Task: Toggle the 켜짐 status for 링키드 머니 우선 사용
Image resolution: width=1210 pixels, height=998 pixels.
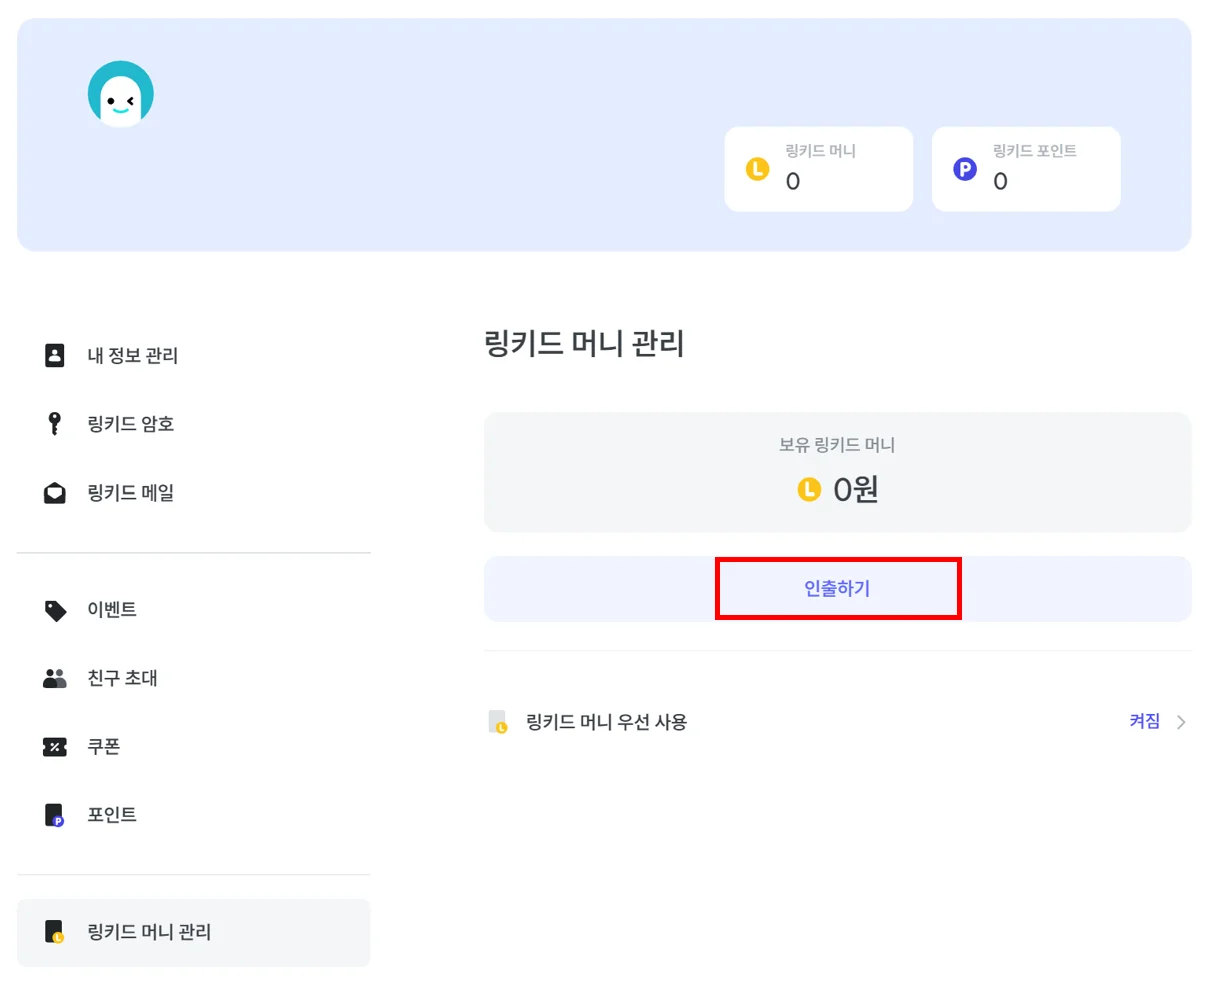Action: pyautogui.click(x=1144, y=721)
